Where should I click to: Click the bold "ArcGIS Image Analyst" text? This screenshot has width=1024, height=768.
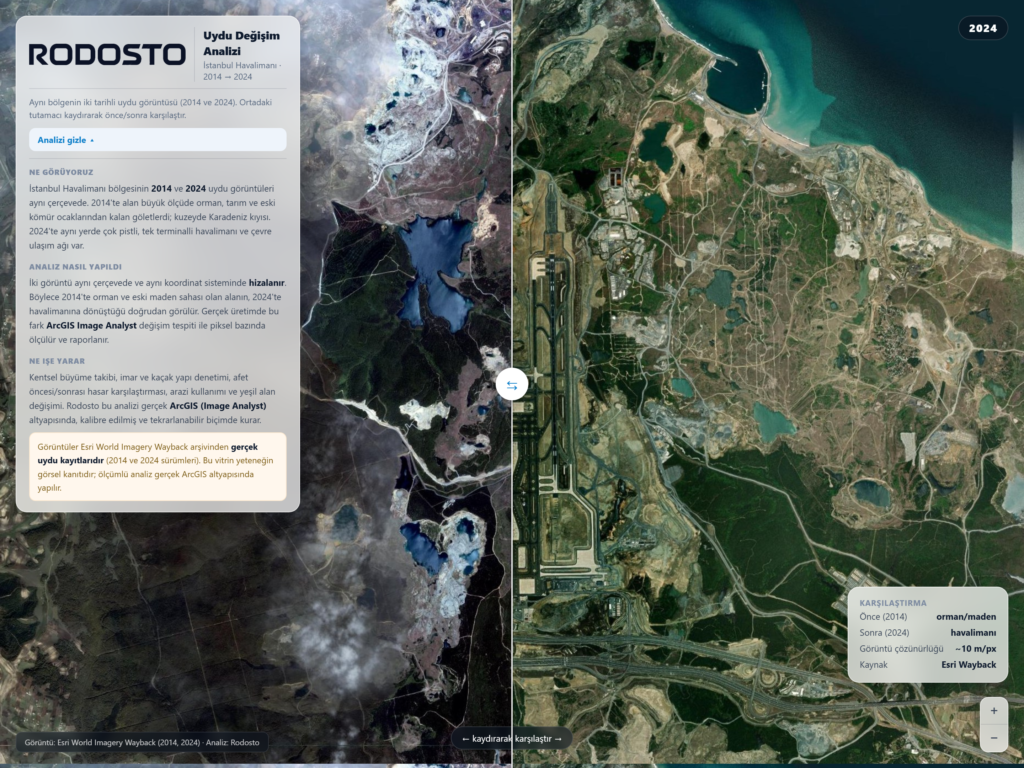(x=91, y=325)
